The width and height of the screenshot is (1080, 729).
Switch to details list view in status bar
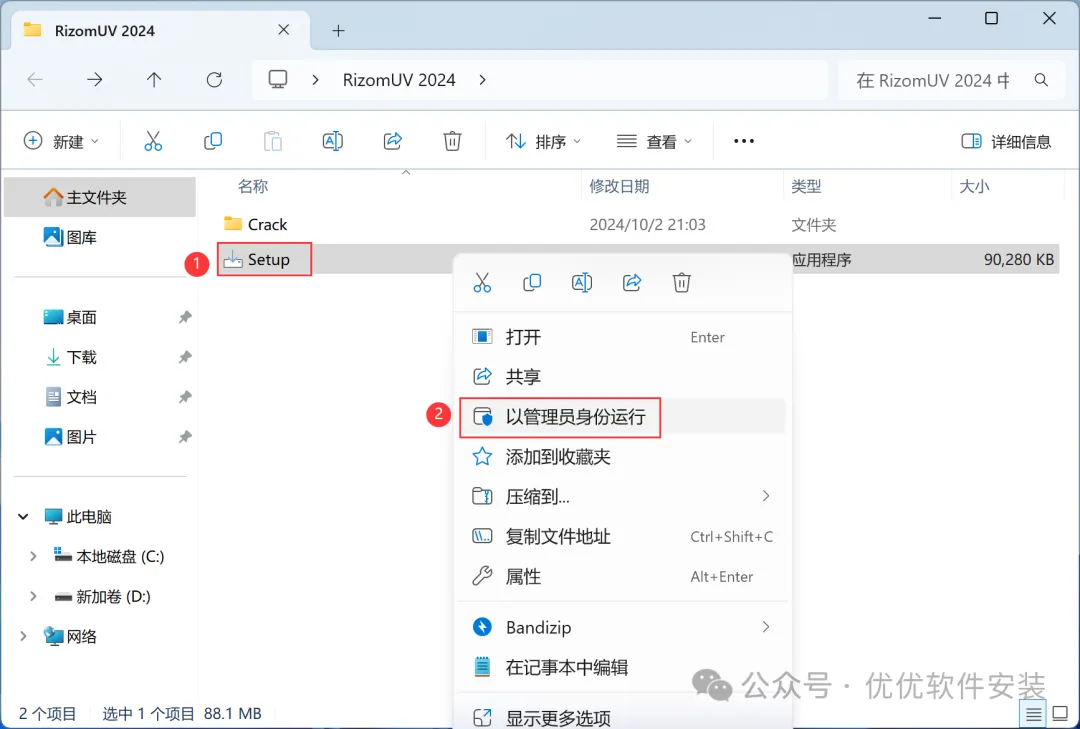tap(1032, 714)
